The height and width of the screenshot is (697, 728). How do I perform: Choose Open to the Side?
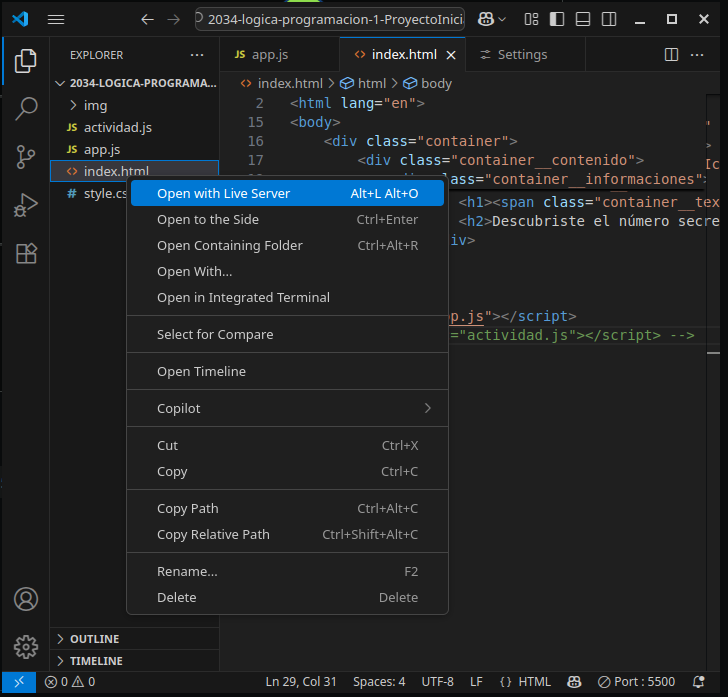(287, 219)
